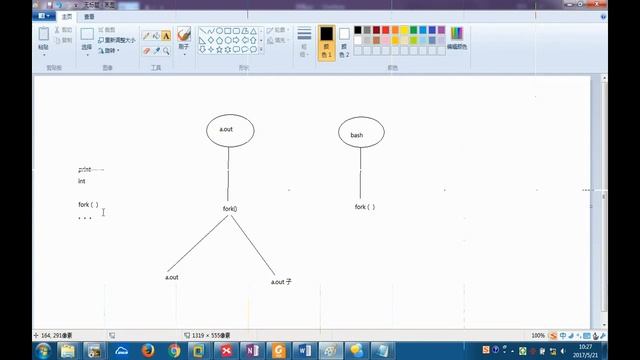This screenshot has height=360, width=640.
Task: Click the Copy command
Action: 63,40
